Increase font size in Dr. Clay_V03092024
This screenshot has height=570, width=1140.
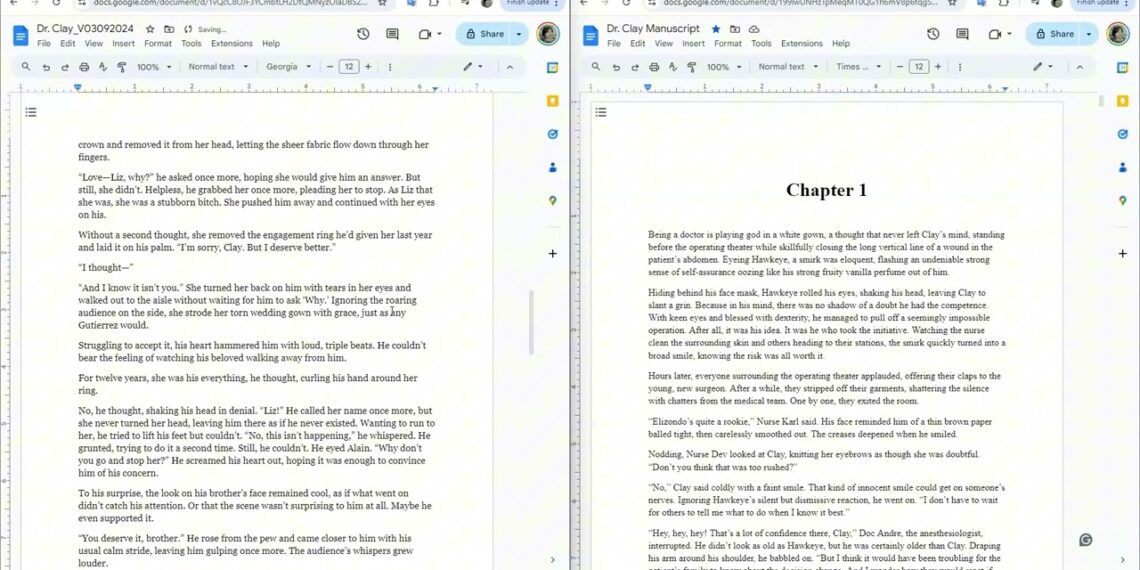pos(368,67)
